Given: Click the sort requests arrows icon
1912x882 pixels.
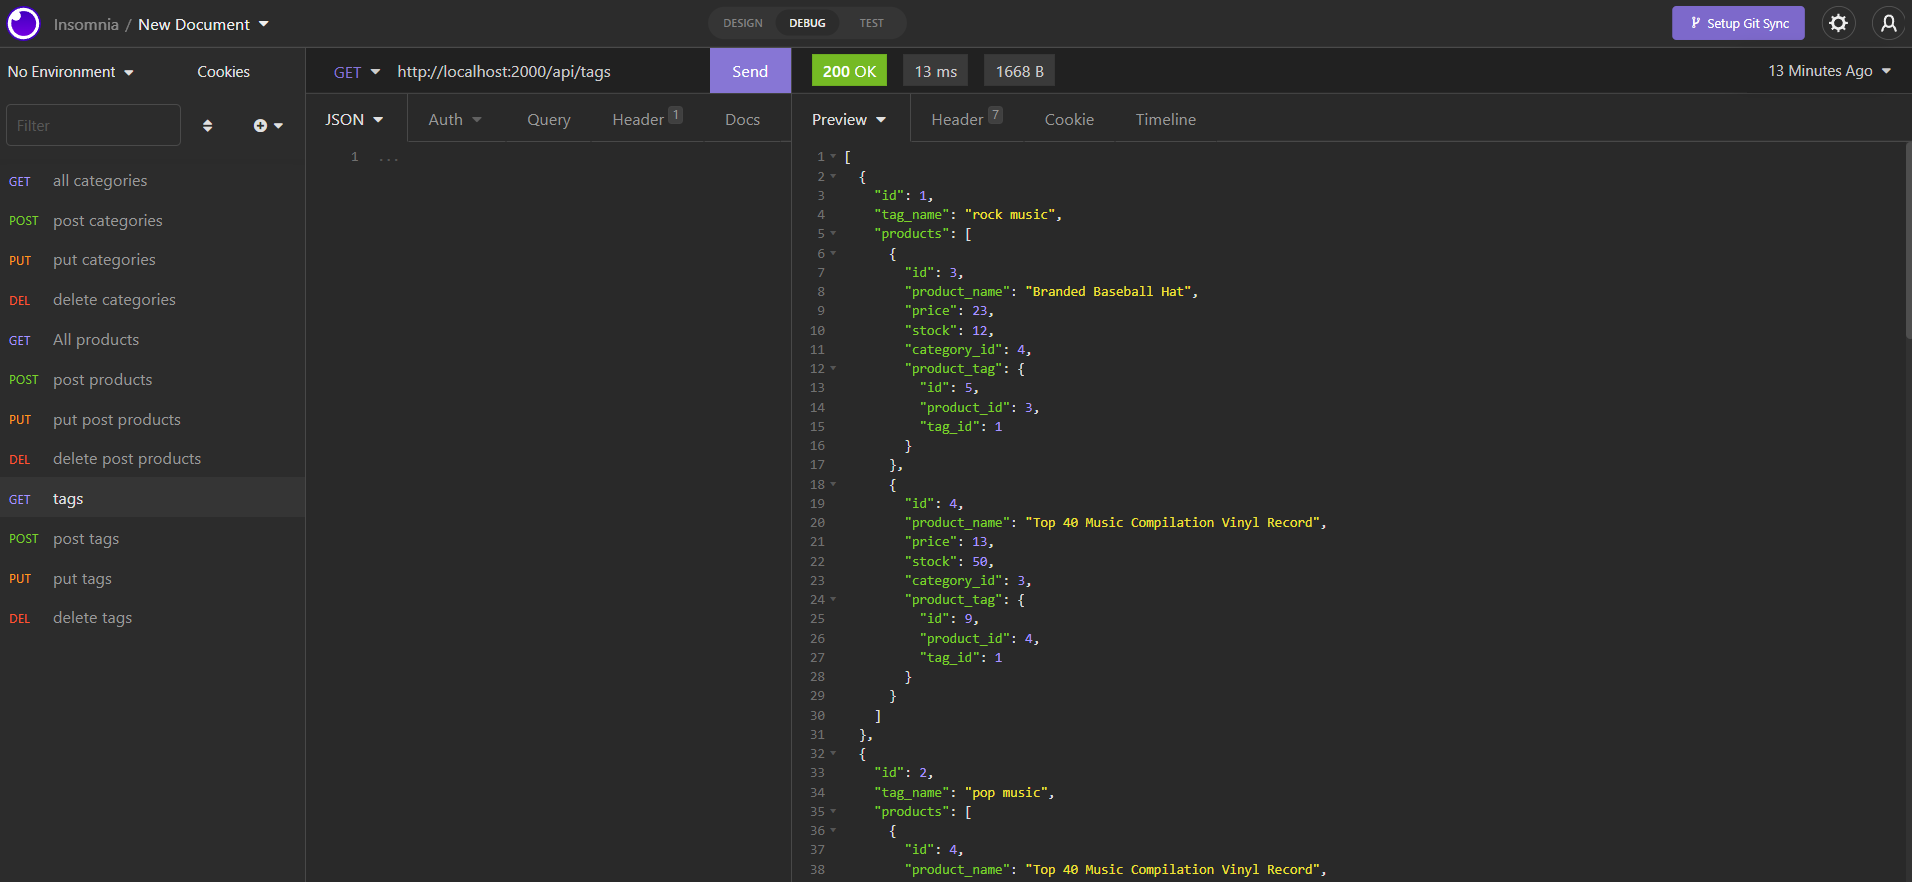Looking at the screenshot, I should click(x=207, y=126).
